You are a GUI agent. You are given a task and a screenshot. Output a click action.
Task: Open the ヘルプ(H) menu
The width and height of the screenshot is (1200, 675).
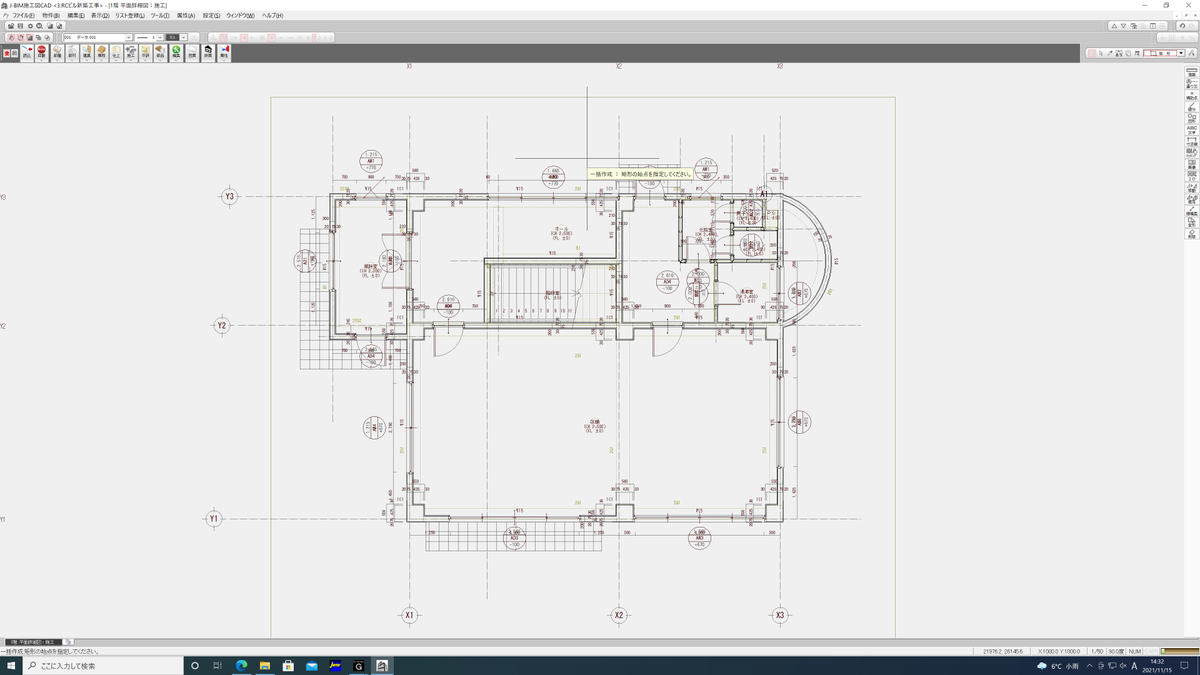[x=272, y=16]
